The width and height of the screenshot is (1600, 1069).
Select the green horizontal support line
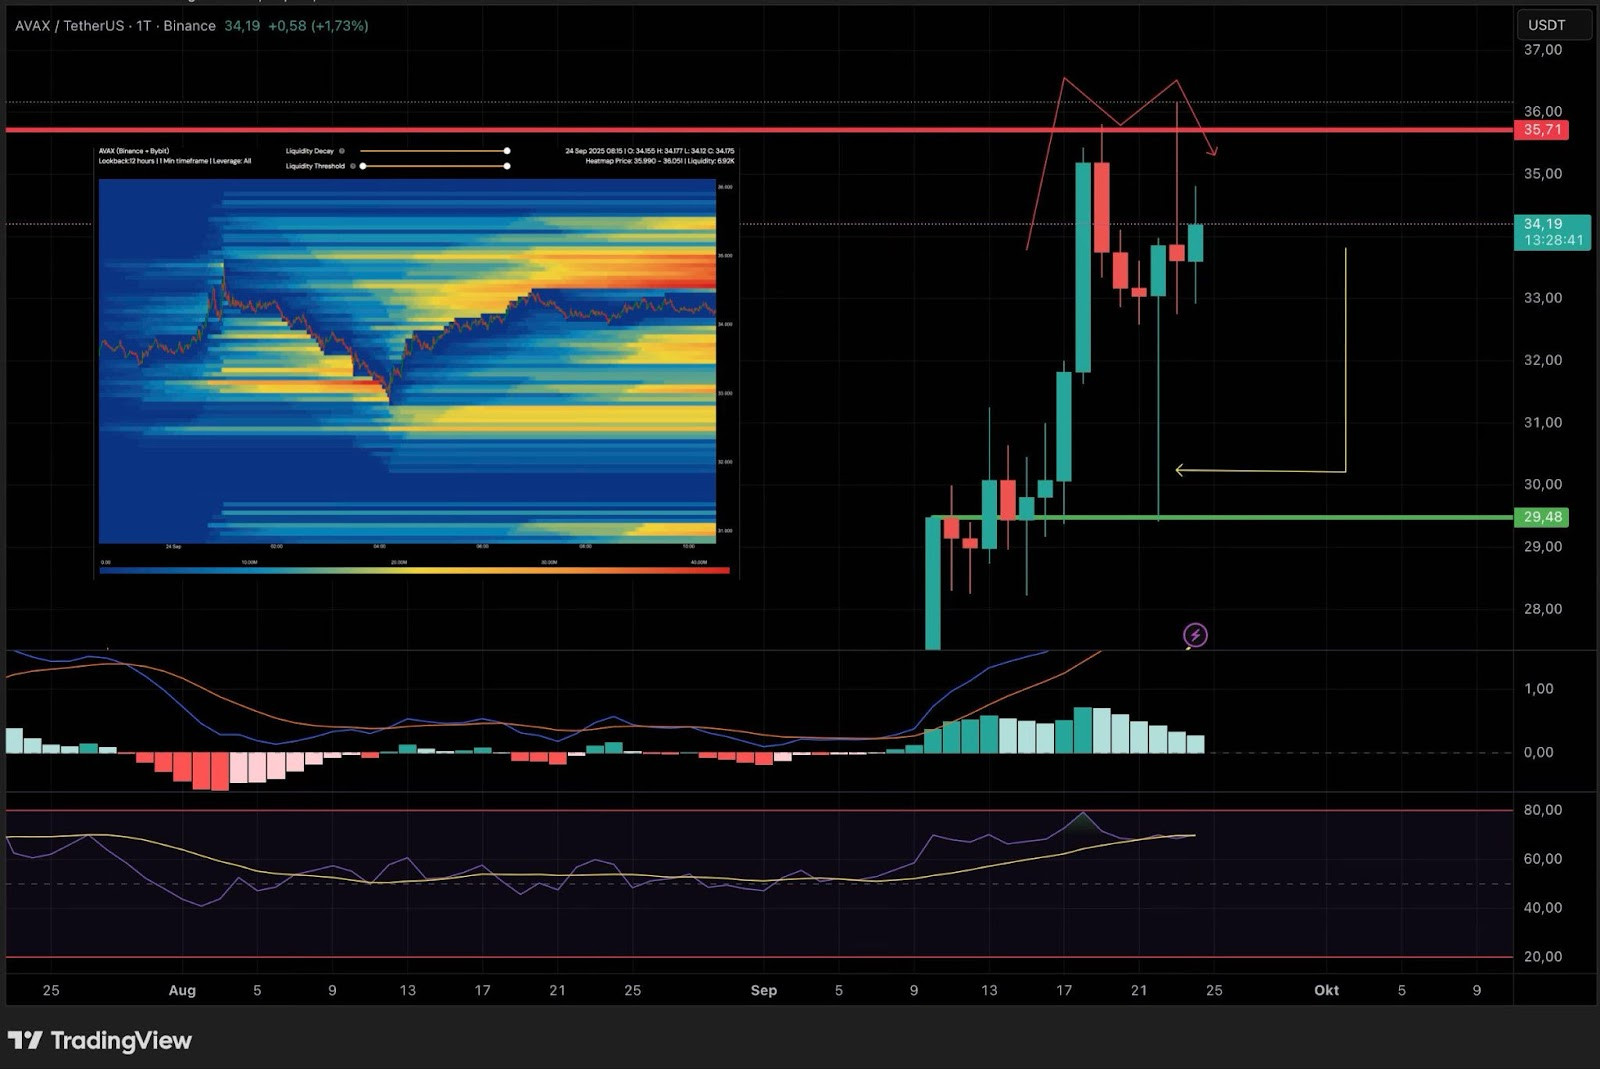1220,517
